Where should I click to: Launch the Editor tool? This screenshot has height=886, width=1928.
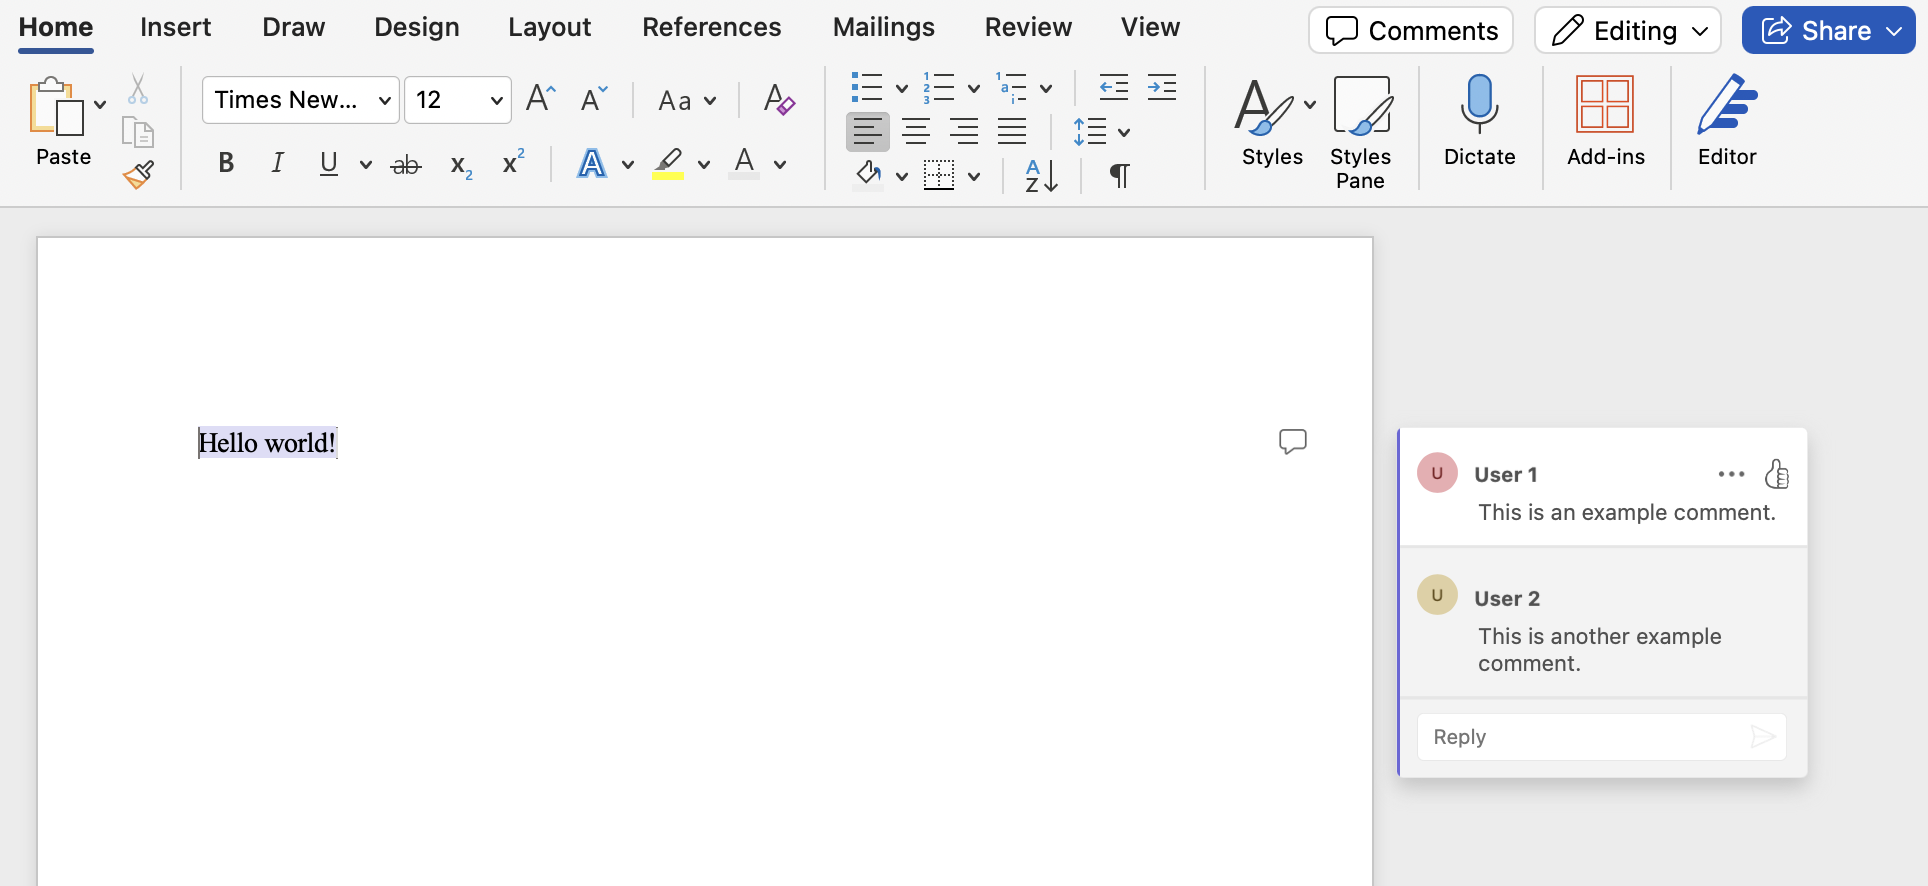coord(1727,121)
